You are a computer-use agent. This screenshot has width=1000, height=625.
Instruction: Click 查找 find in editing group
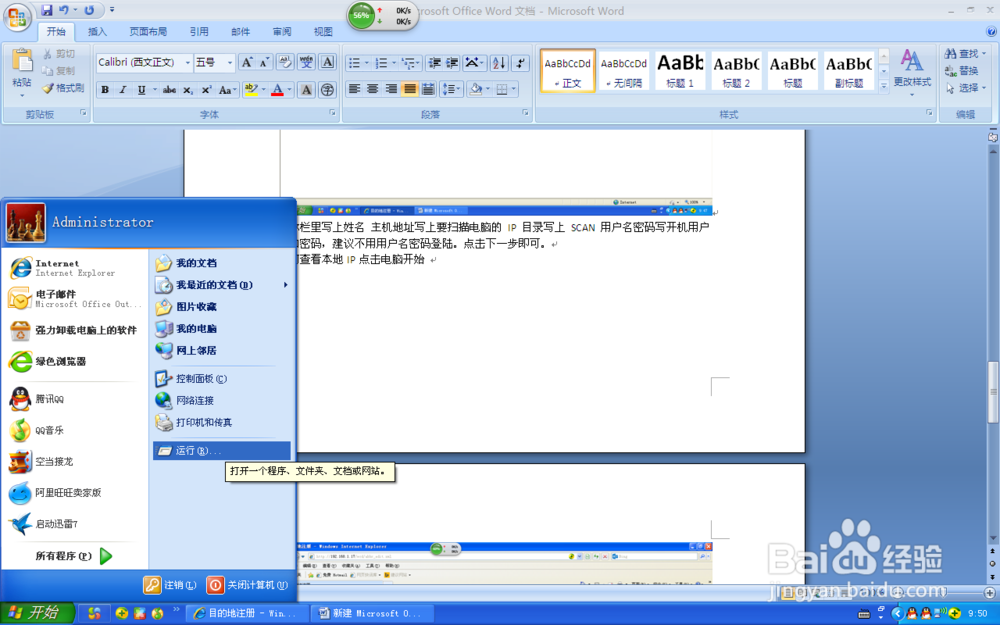[x=966, y=54]
